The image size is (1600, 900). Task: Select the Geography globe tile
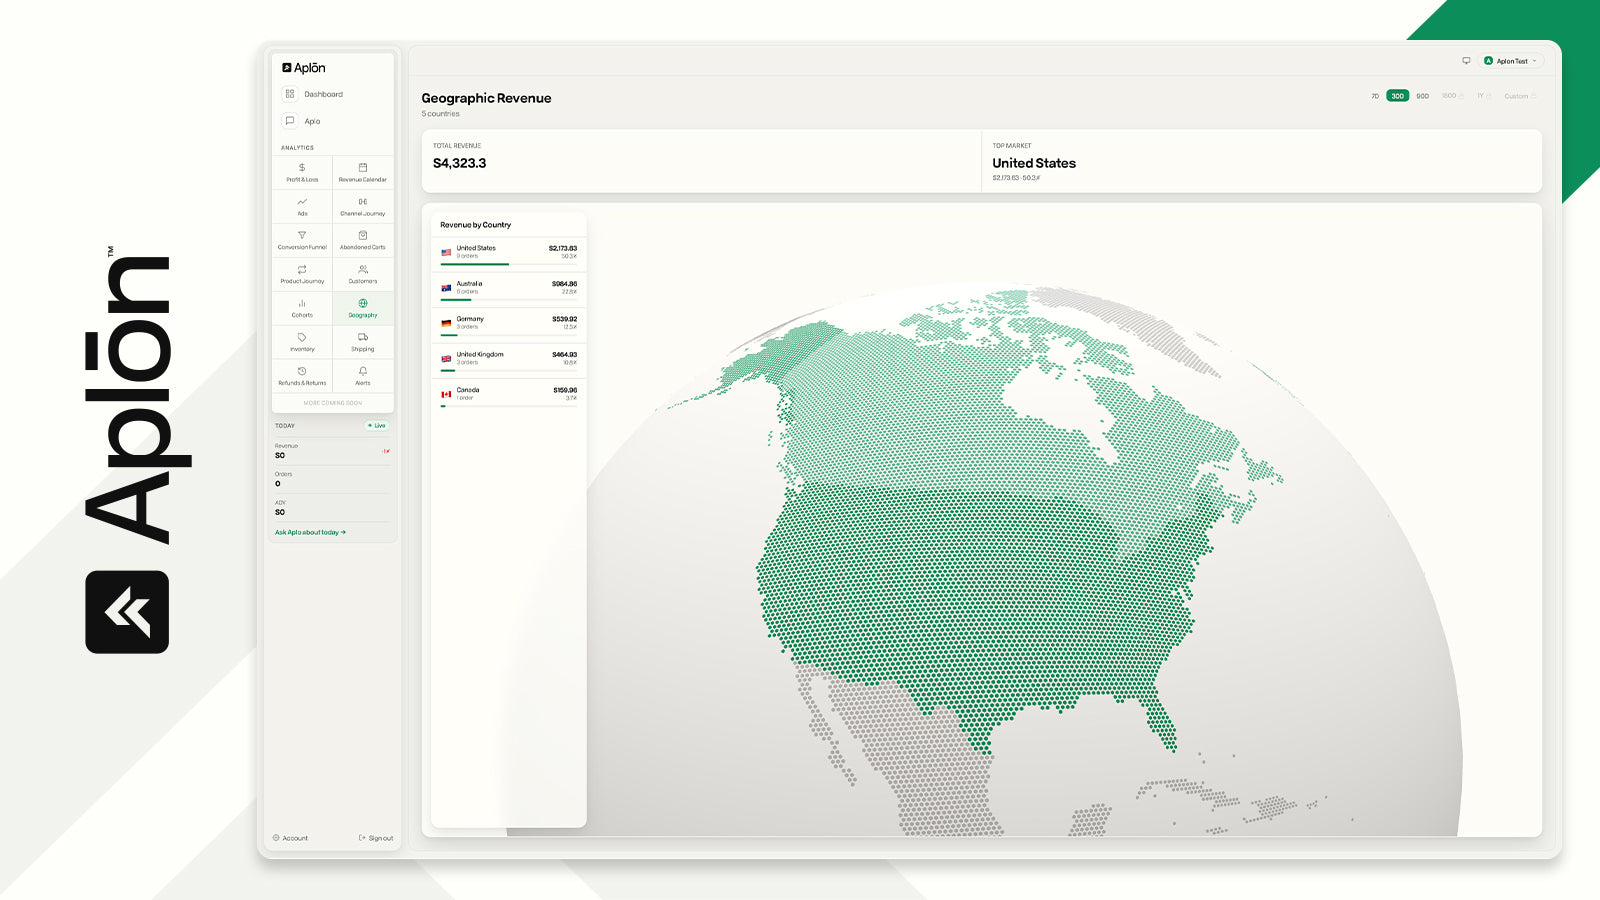363,308
